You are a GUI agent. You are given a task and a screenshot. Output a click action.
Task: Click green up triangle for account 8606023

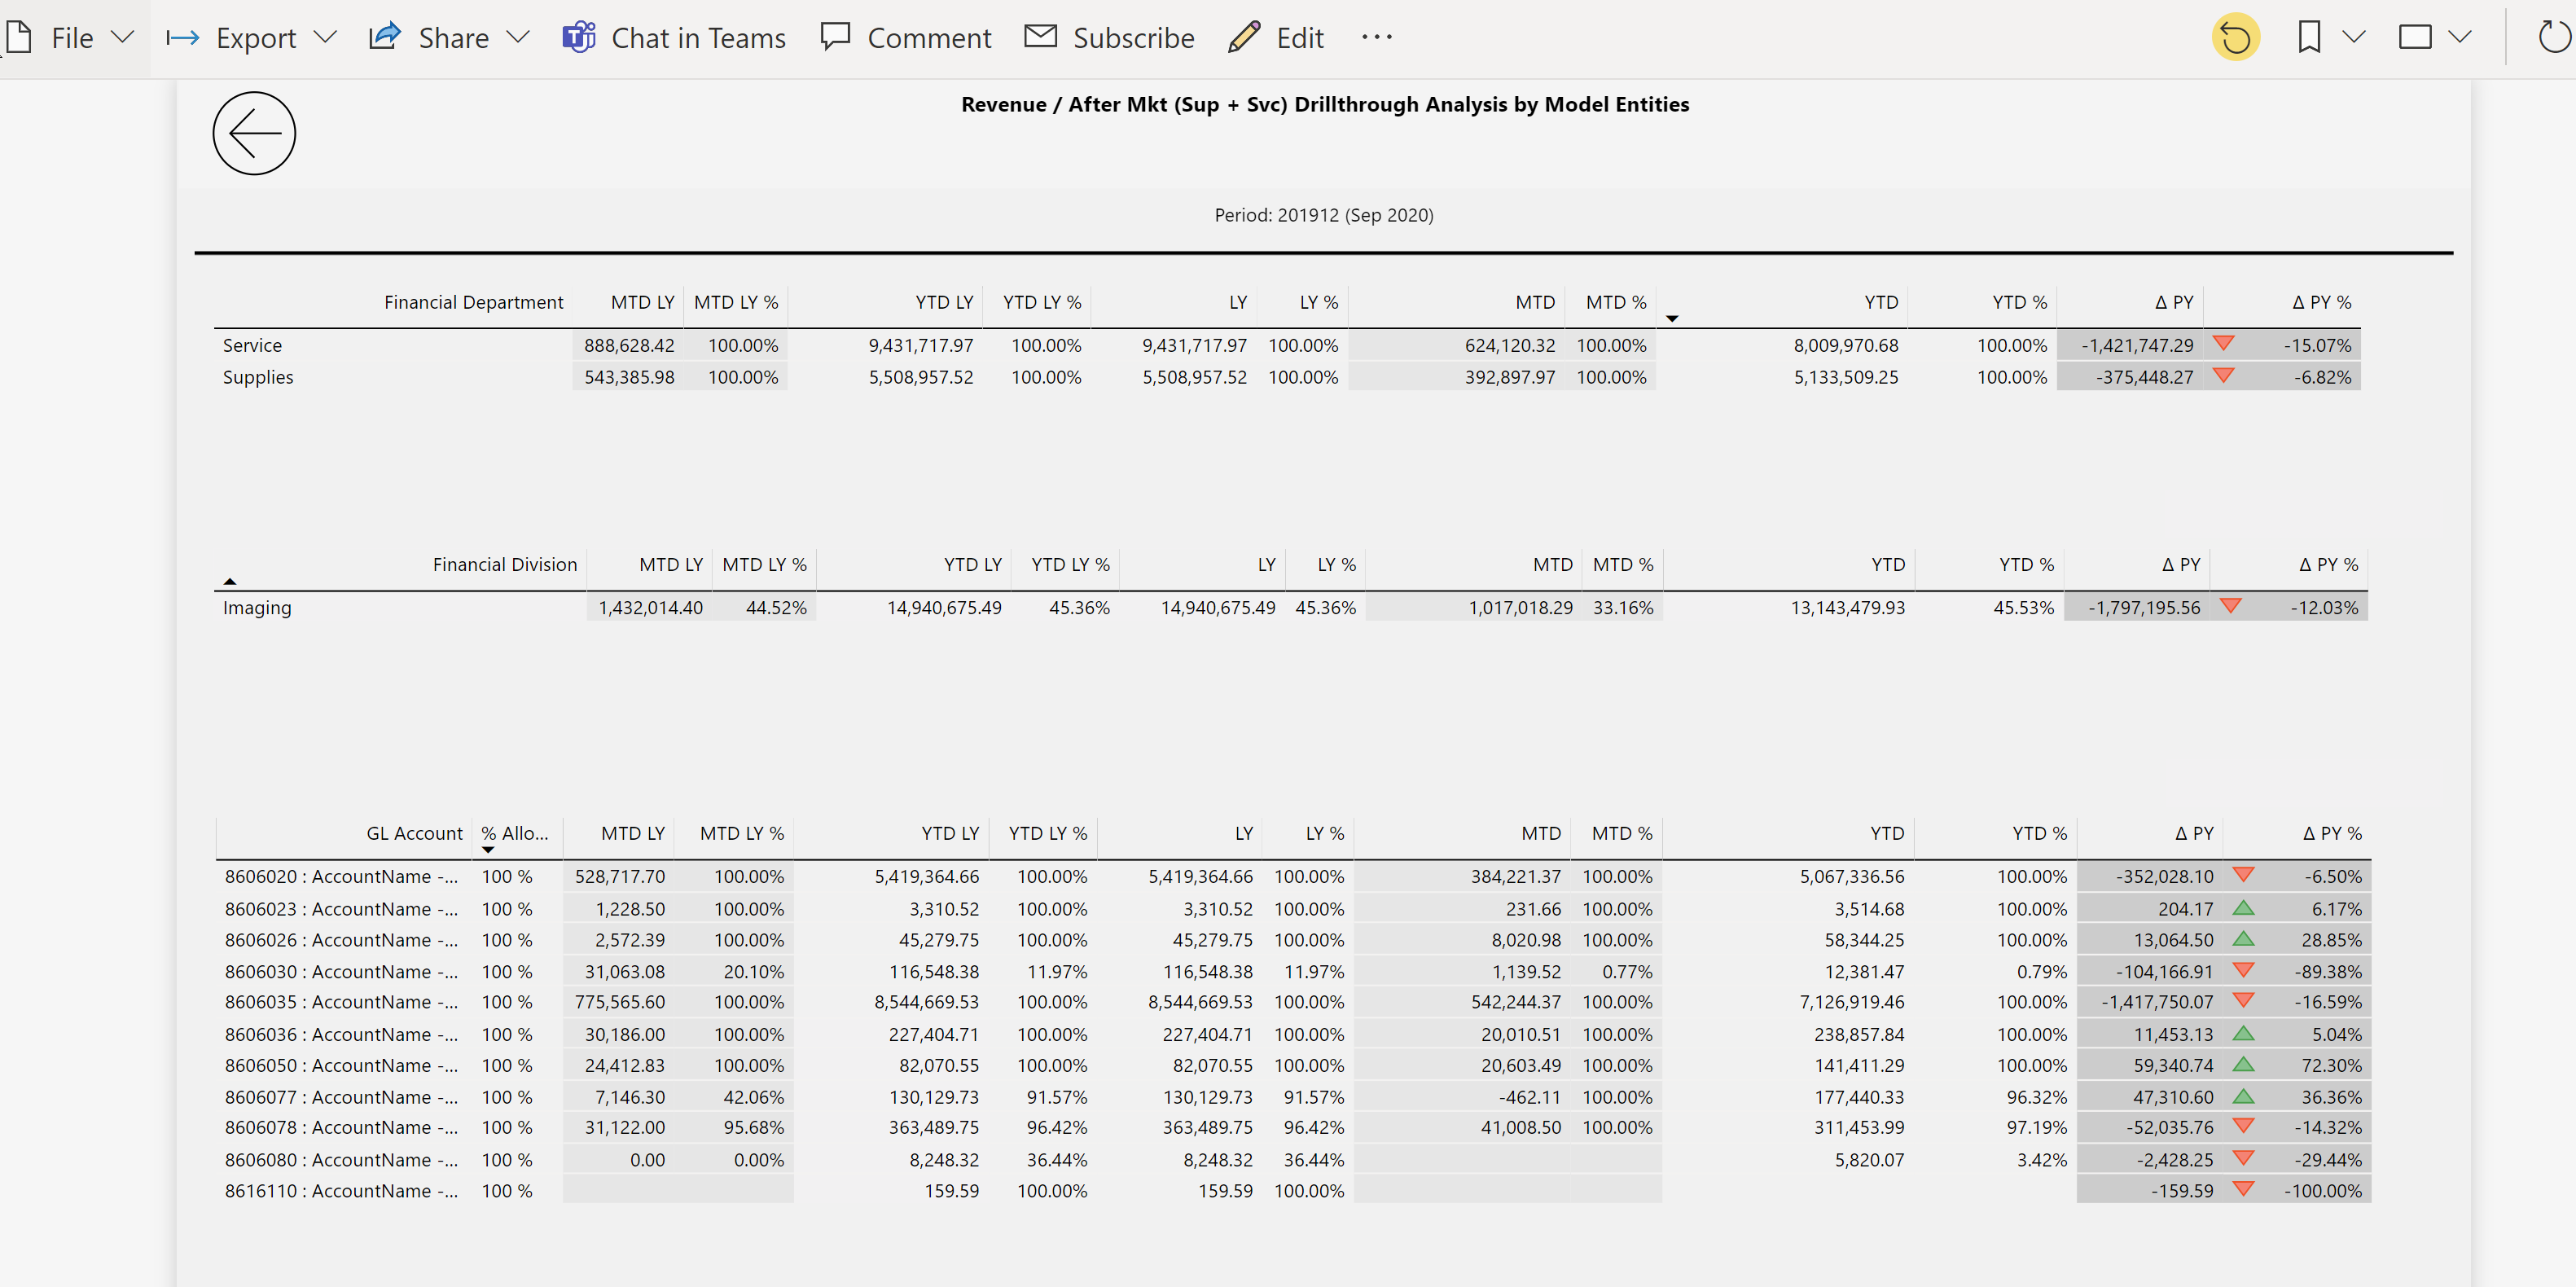(2243, 908)
